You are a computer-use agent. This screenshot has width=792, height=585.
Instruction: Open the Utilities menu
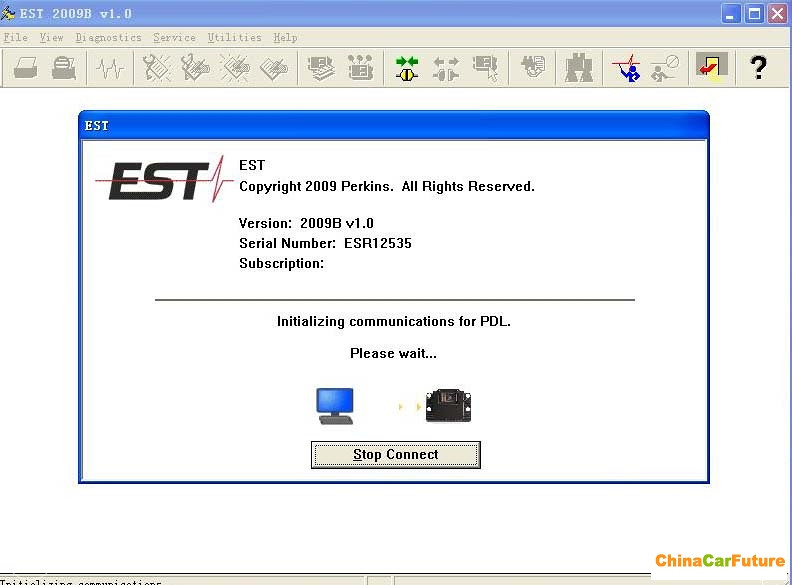click(x=234, y=38)
